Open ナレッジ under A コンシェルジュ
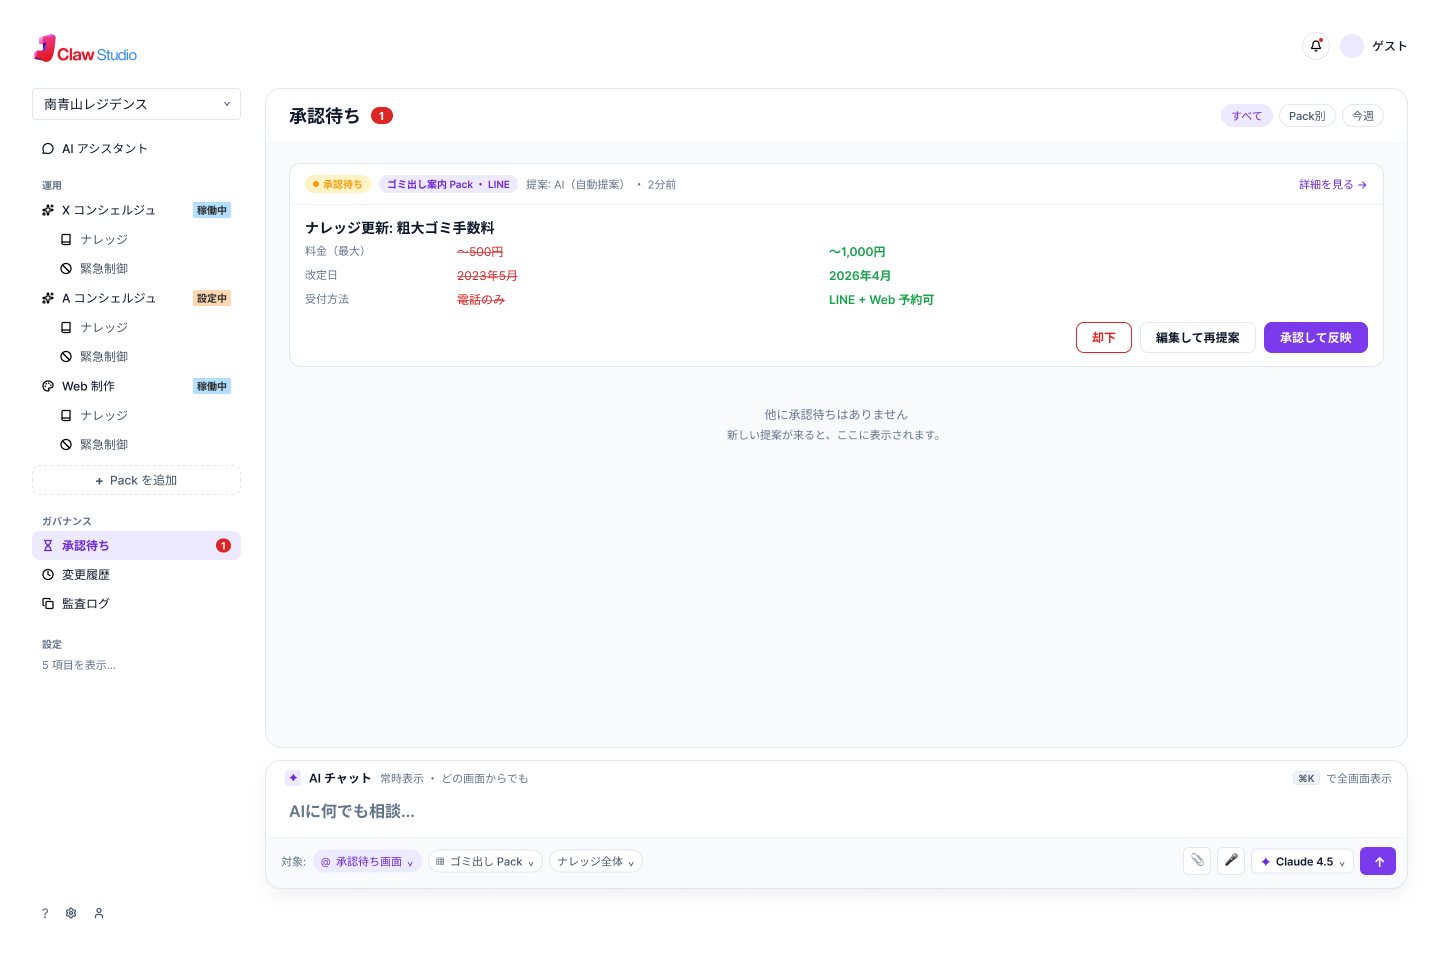 [145, 328]
